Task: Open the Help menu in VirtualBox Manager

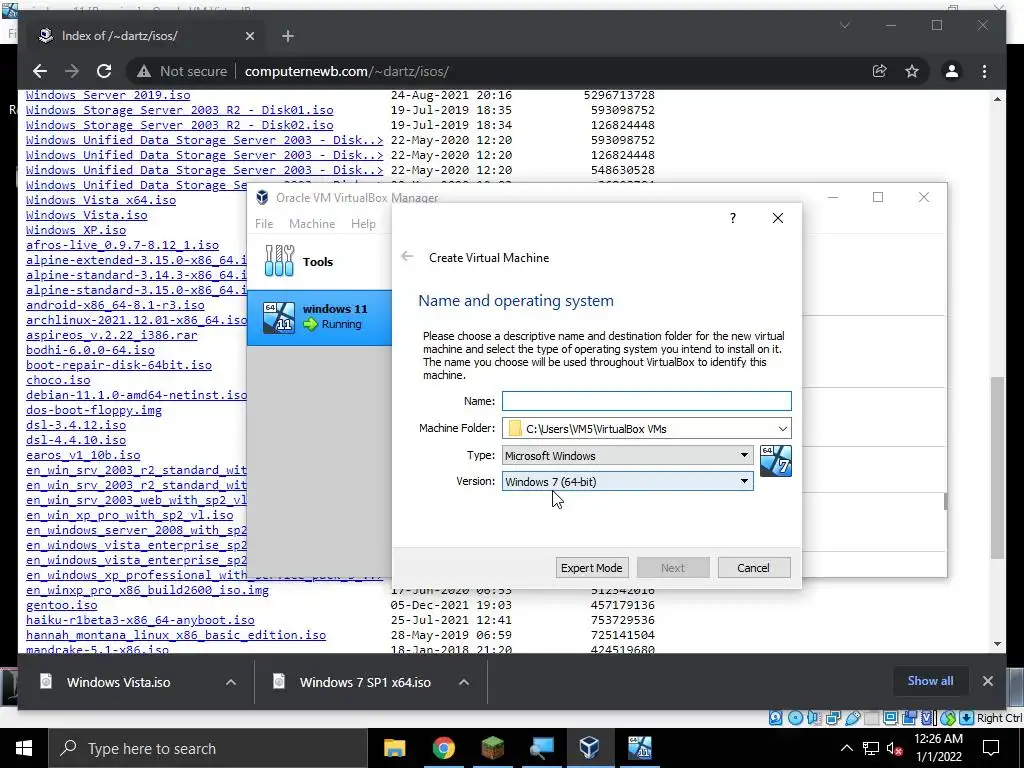Action: click(x=363, y=223)
